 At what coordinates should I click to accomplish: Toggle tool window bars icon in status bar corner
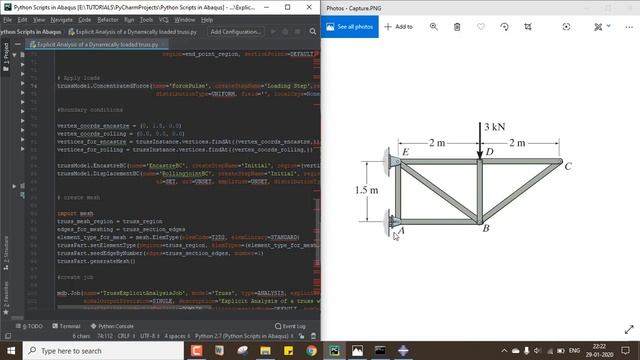pos(8,336)
